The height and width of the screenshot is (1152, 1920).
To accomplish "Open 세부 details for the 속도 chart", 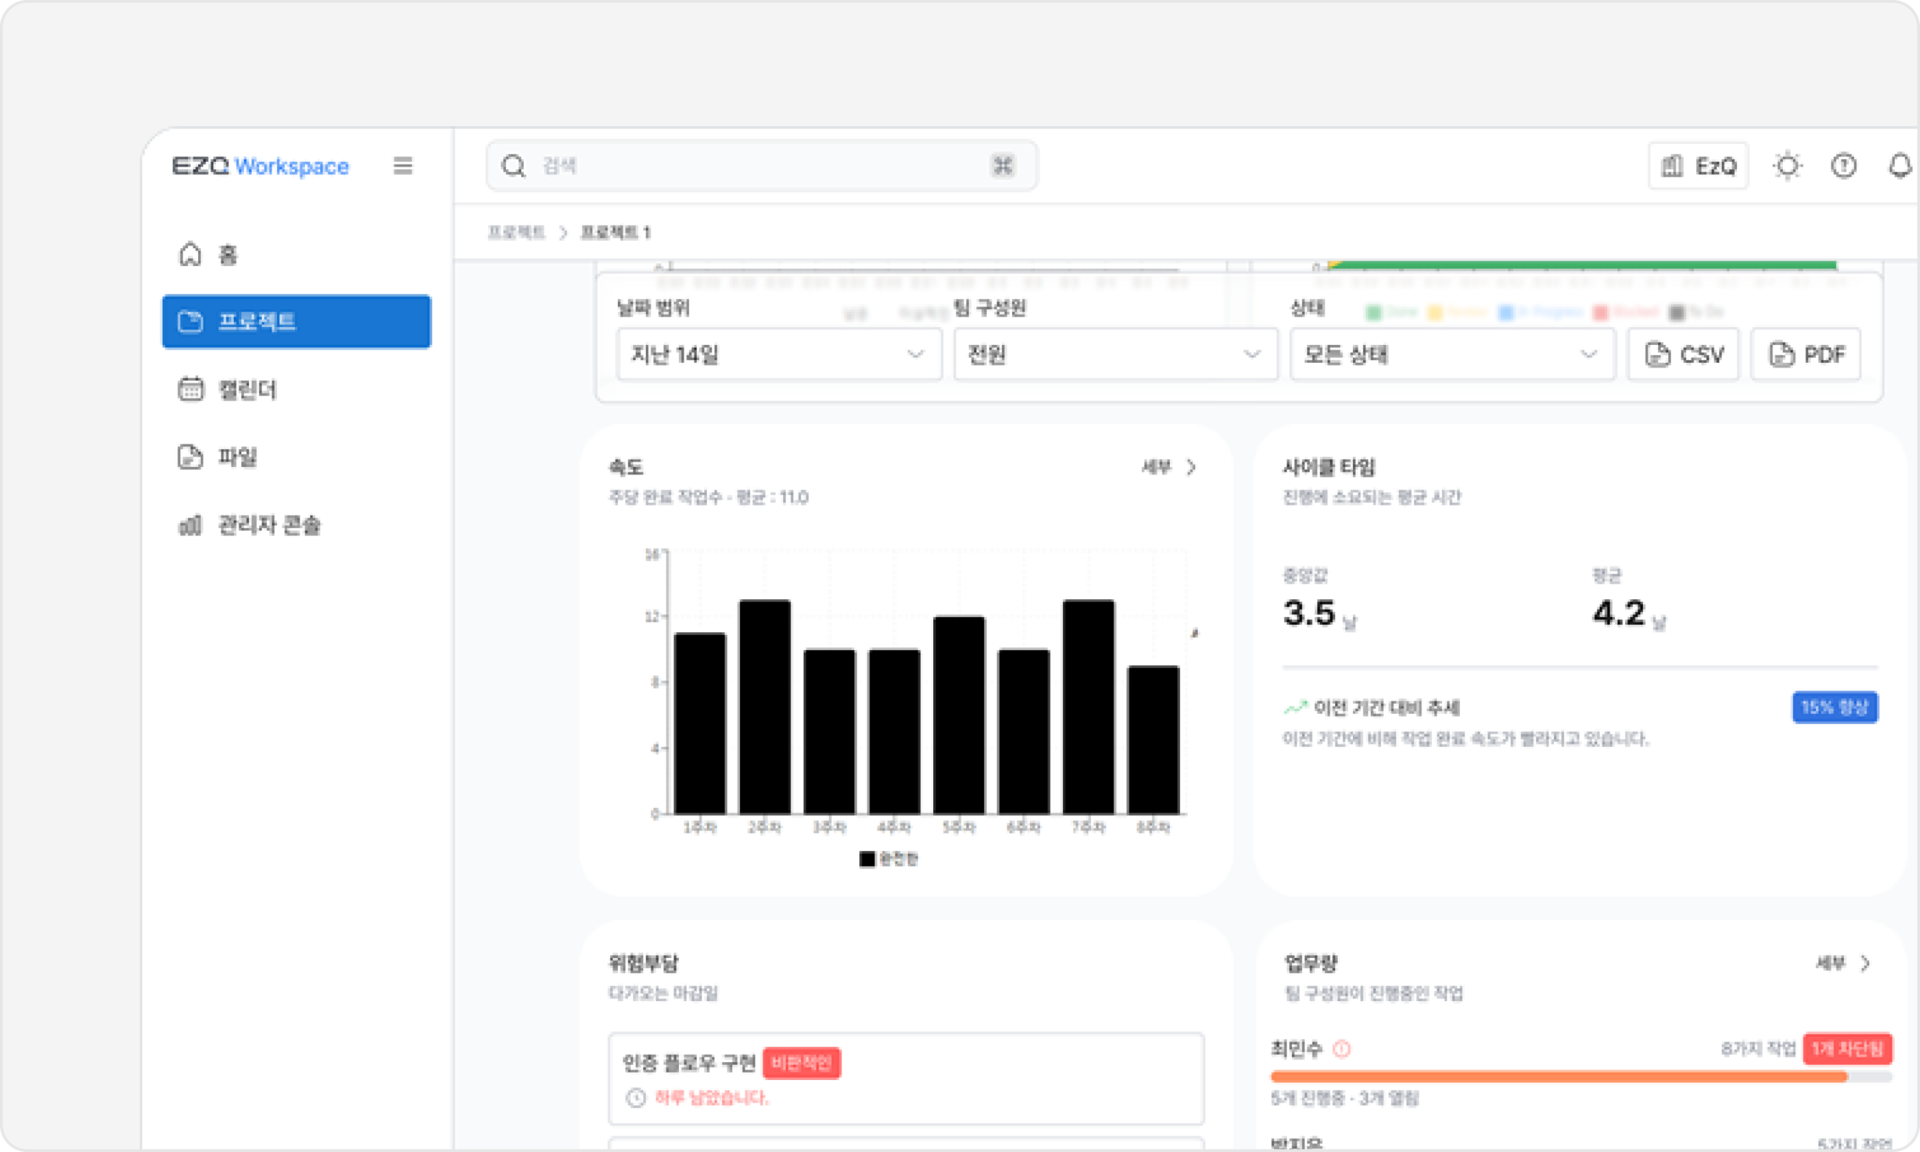I will (x=1169, y=467).
